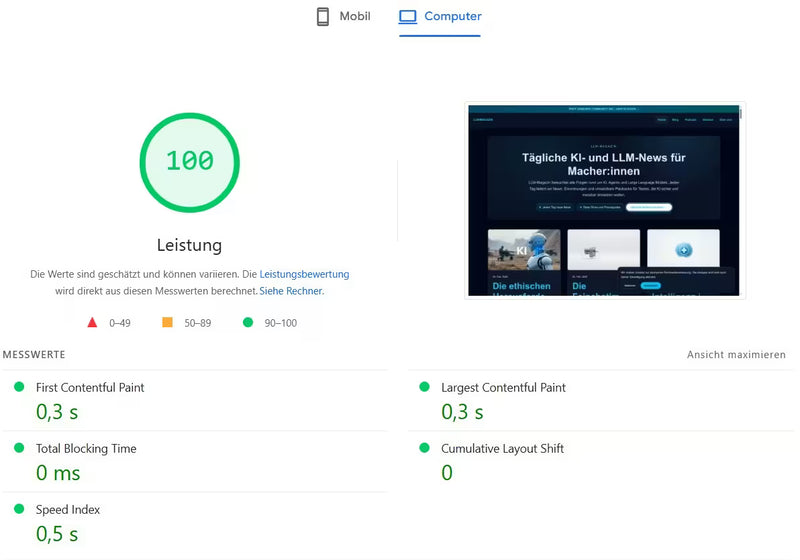The height and width of the screenshot is (560, 800).
Task: Click the MESSWERTE section heading
Action: [34, 354]
